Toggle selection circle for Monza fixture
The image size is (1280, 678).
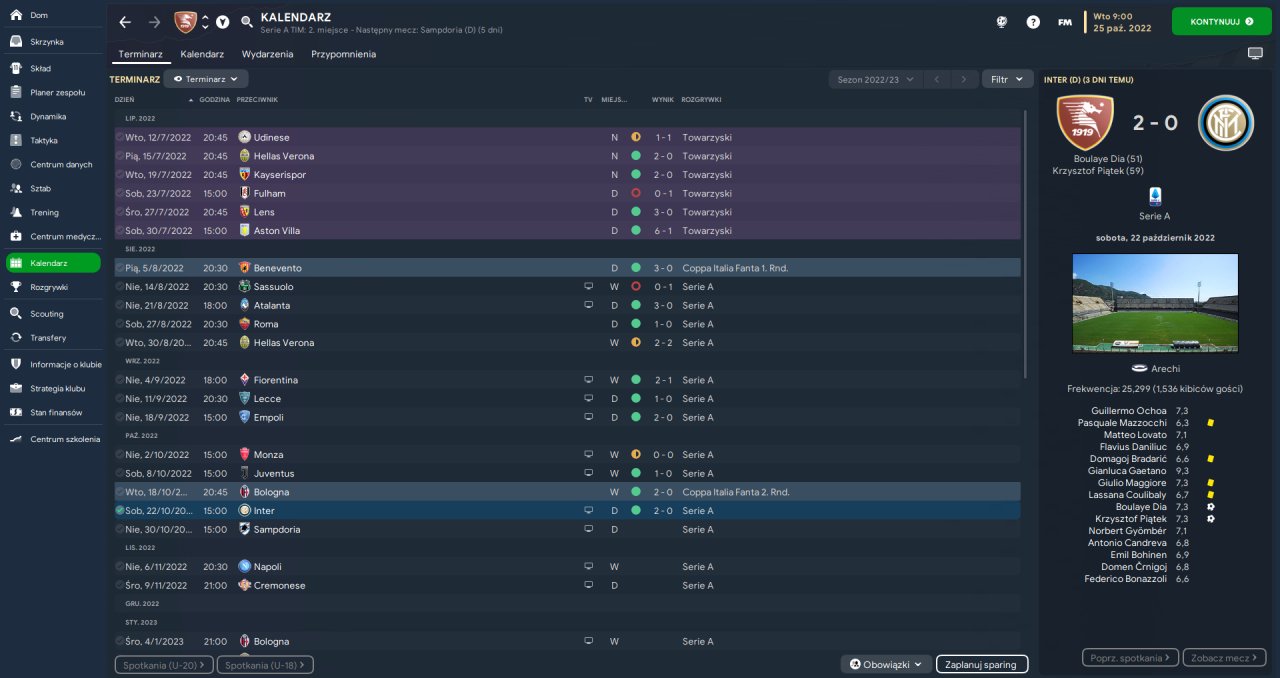(120, 455)
